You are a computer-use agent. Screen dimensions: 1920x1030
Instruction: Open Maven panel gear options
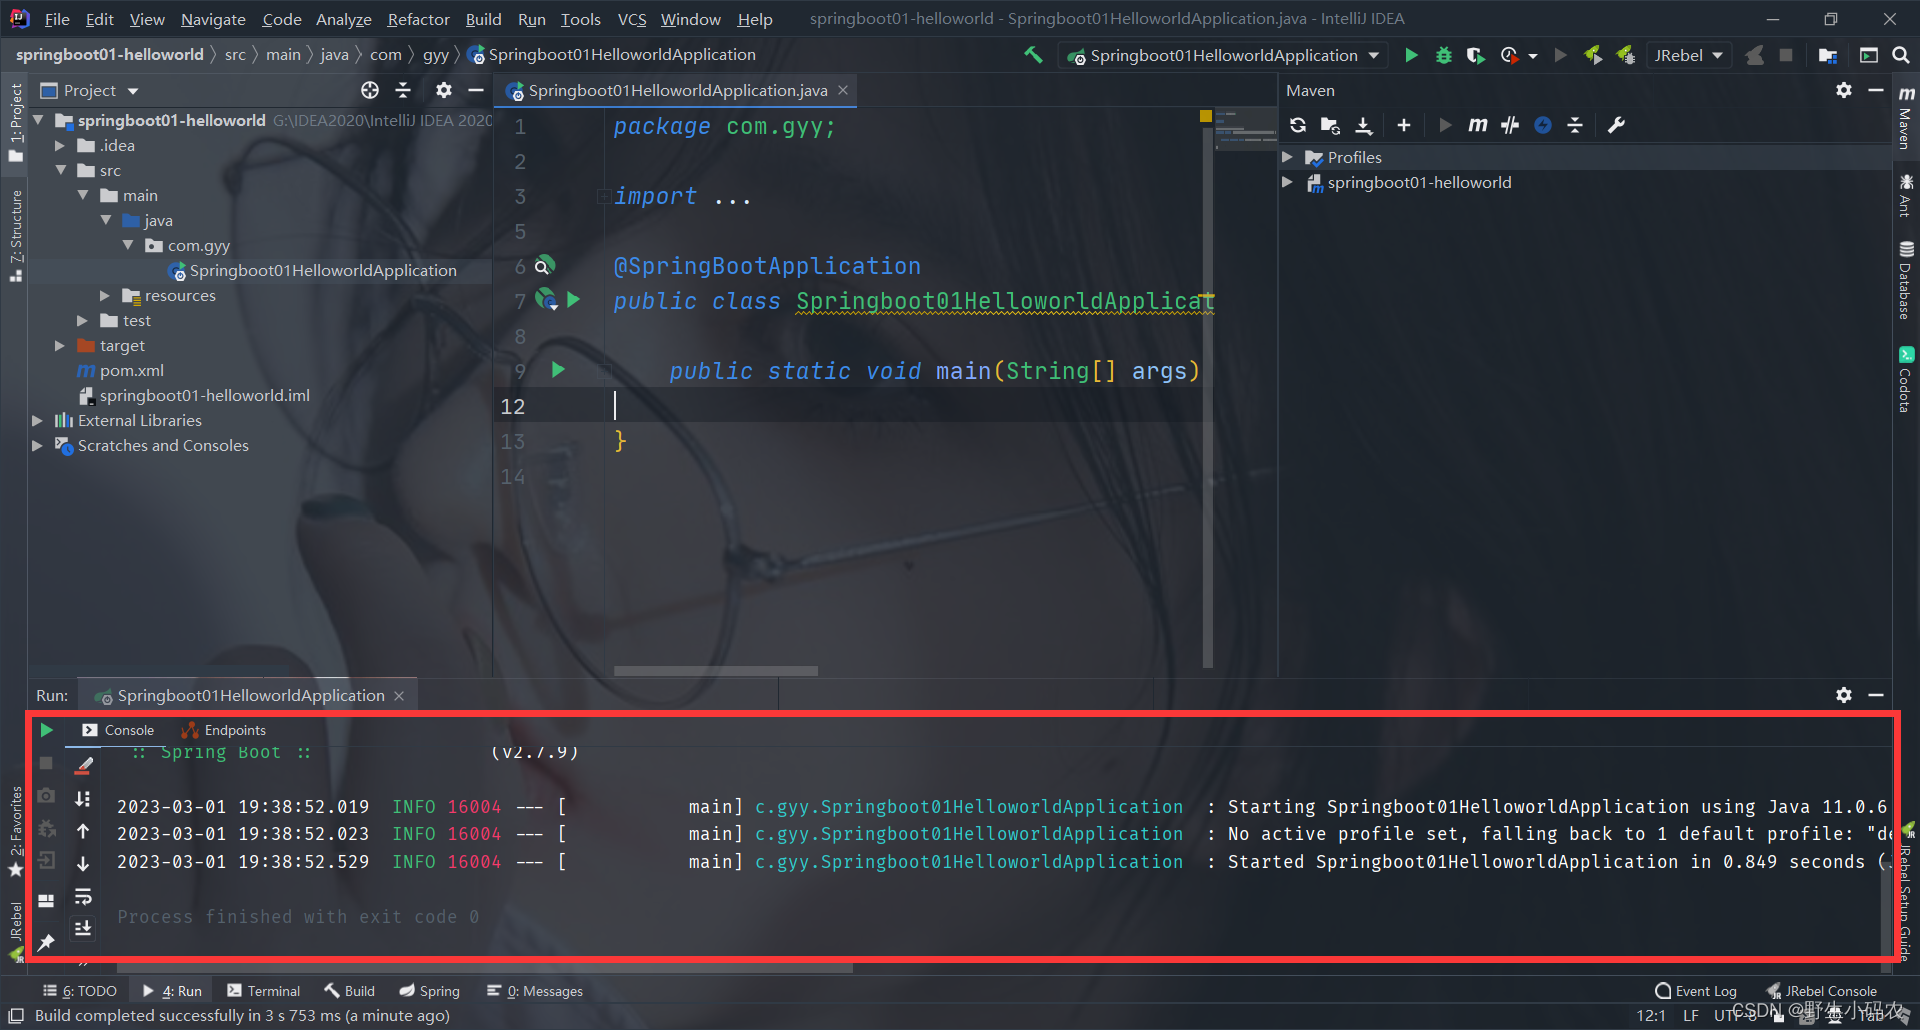click(x=1844, y=90)
